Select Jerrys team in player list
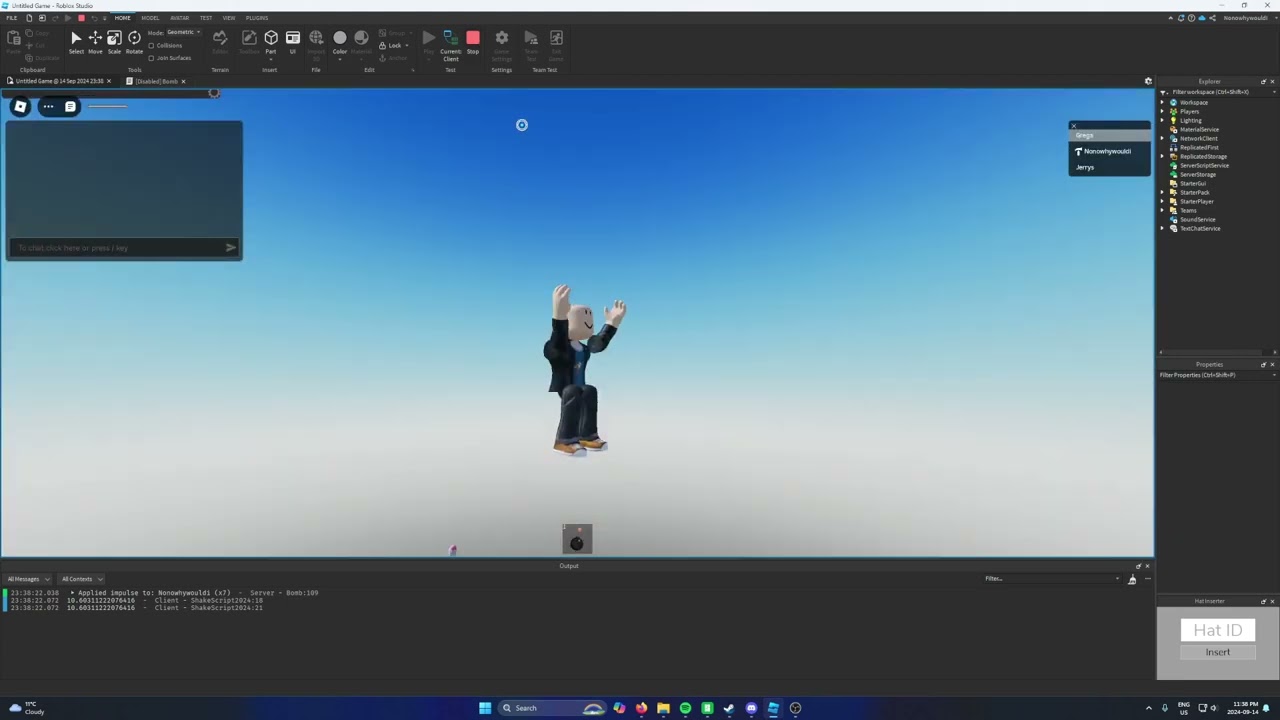The image size is (1280, 720). click(1110, 167)
